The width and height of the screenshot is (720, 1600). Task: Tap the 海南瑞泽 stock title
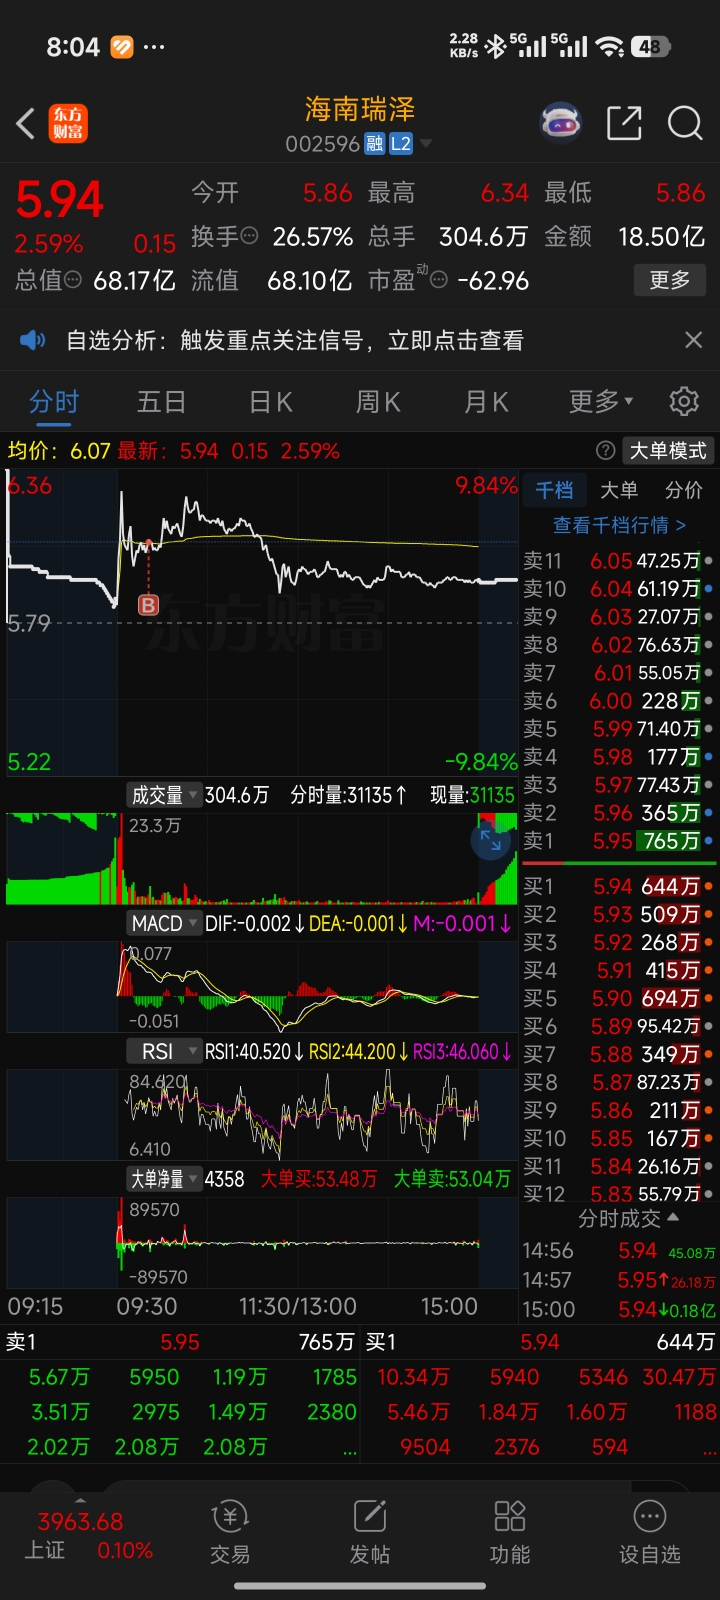click(360, 109)
